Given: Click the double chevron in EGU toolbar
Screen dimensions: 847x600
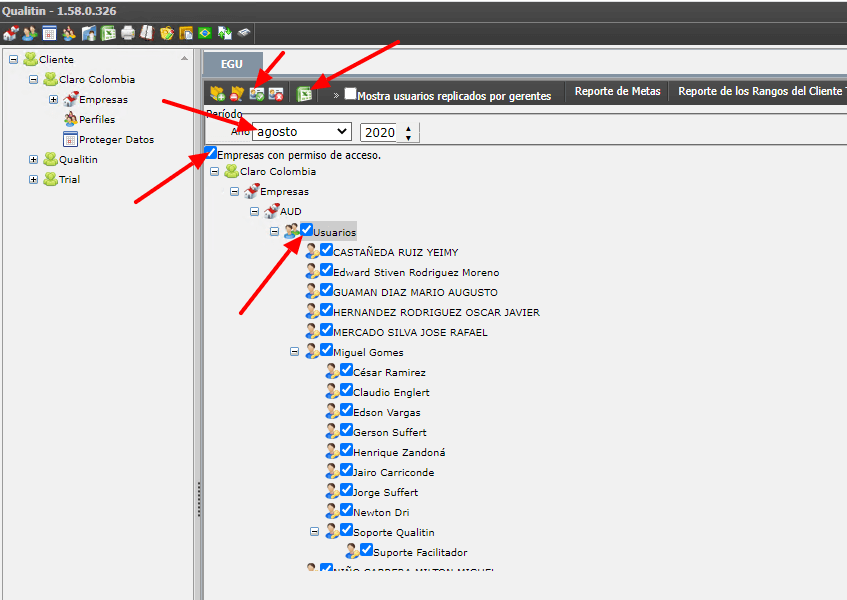Looking at the screenshot, I should (x=336, y=96).
